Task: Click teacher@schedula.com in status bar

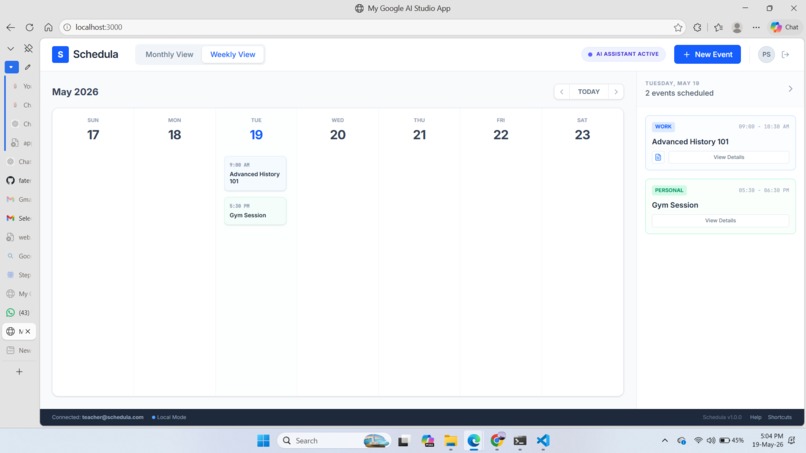Action: (x=113, y=417)
